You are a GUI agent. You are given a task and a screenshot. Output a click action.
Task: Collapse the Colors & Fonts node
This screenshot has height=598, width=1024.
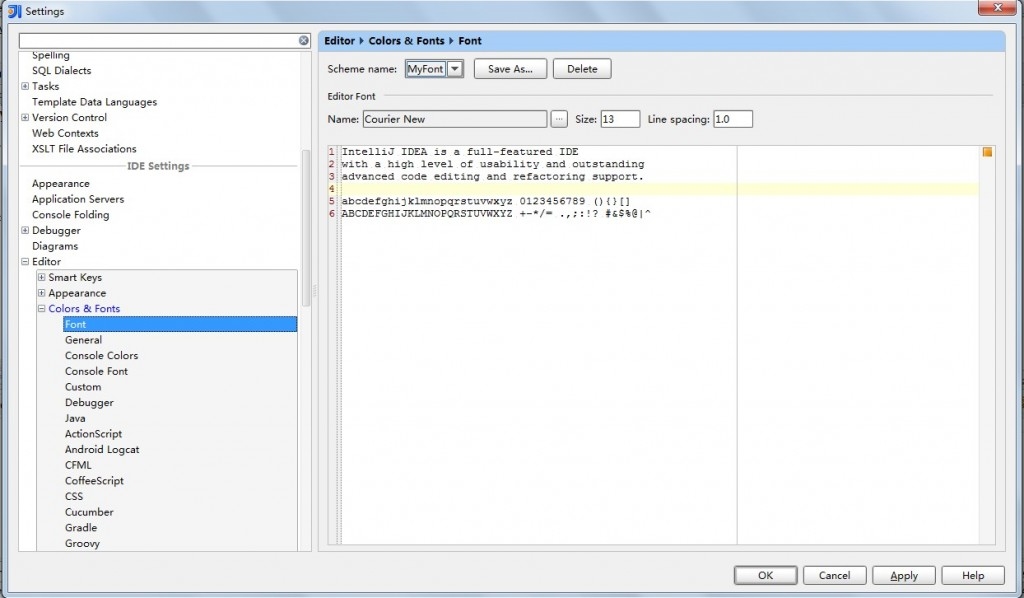tap(41, 309)
